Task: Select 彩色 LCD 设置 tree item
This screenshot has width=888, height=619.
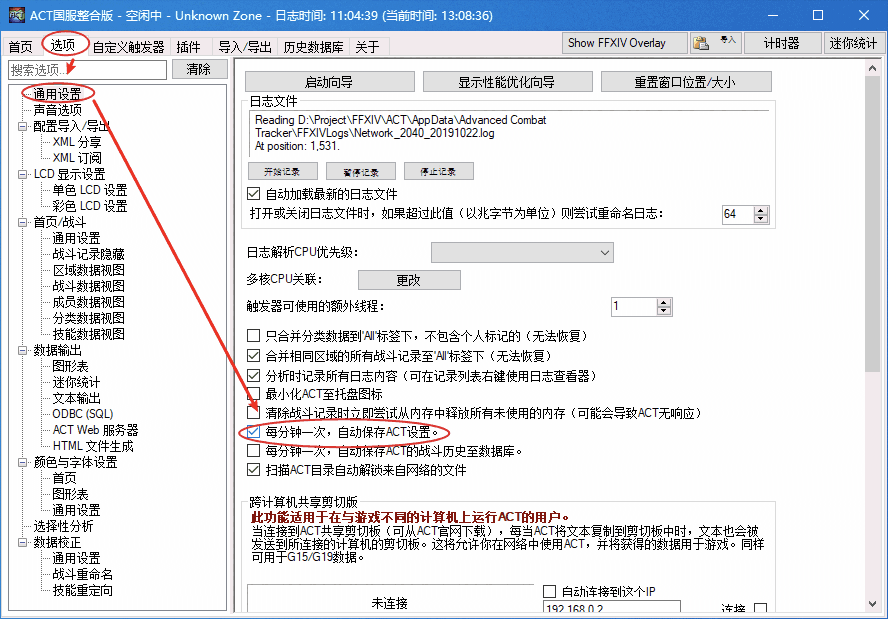Action: point(90,206)
